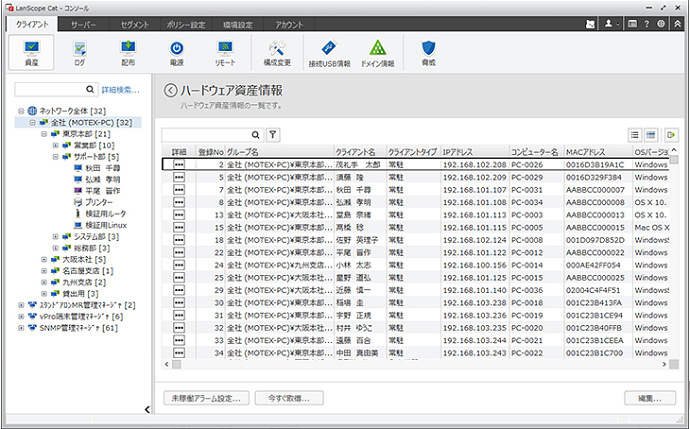Select 名古屋支店 [1] in the tree
The image size is (690, 429).
88,271
